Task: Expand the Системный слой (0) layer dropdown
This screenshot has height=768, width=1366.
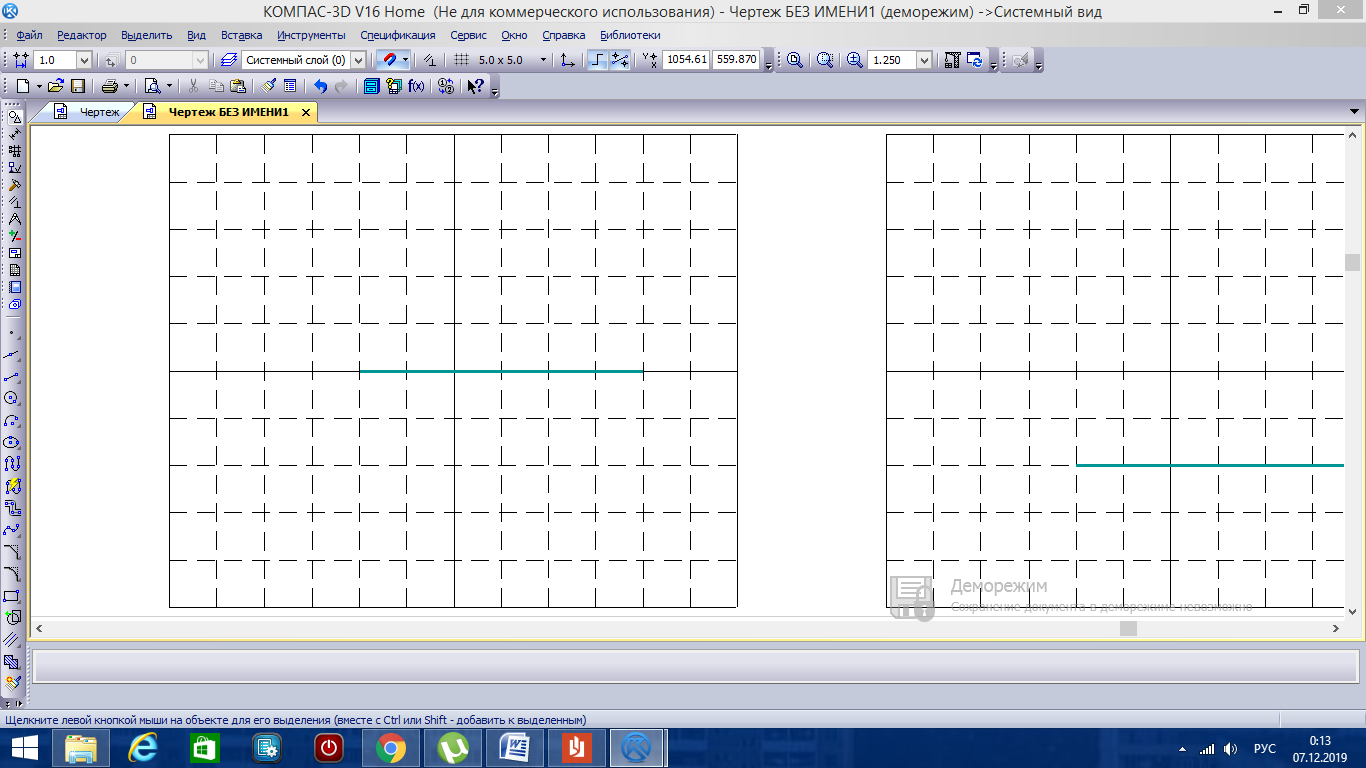Action: click(x=357, y=60)
